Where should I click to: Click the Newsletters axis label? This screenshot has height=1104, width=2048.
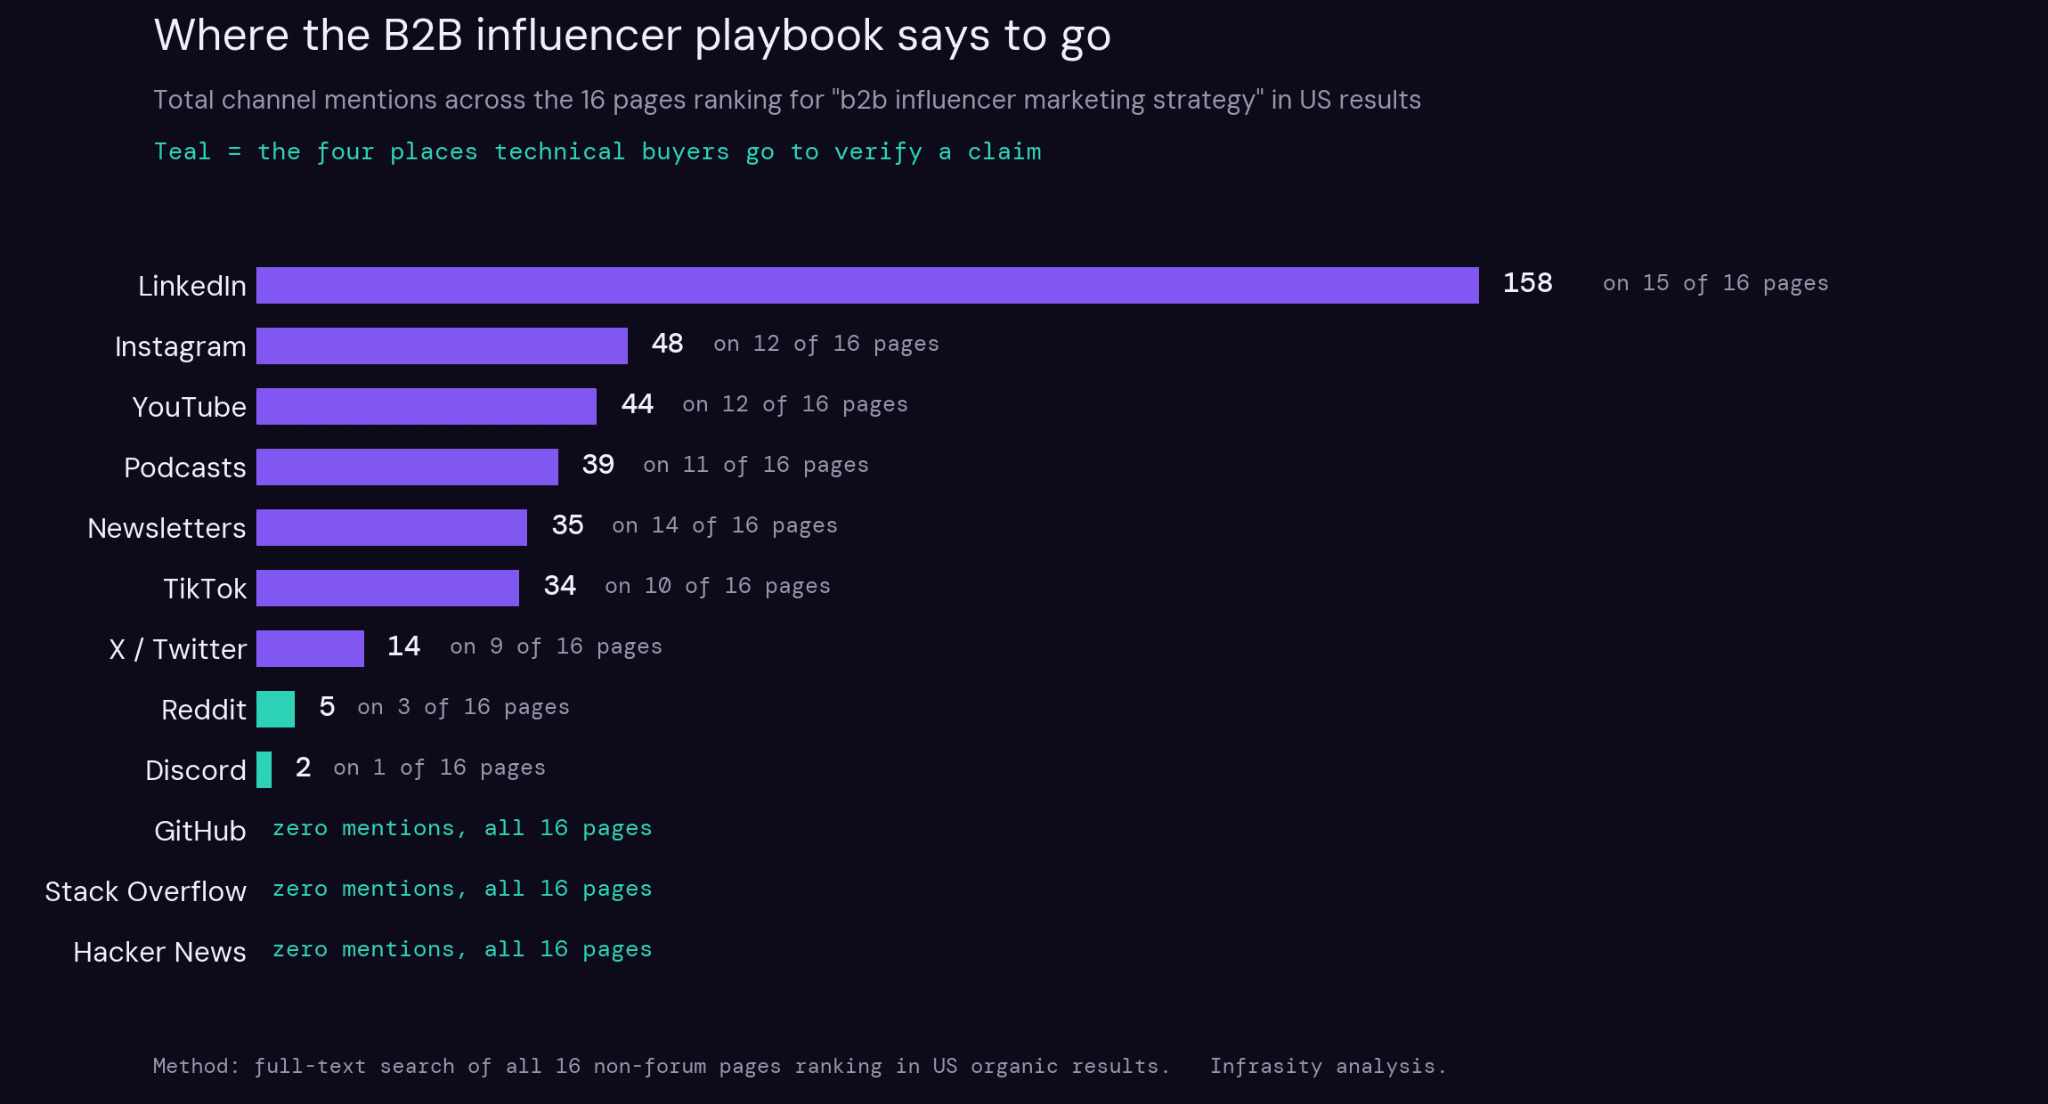coord(166,528)
